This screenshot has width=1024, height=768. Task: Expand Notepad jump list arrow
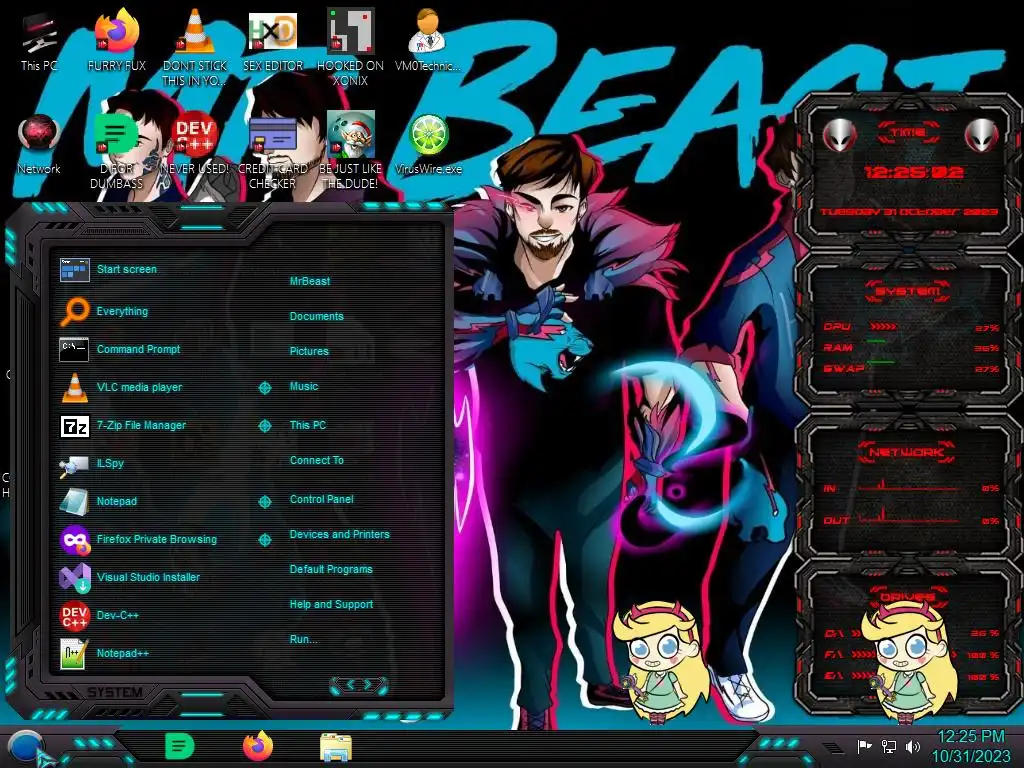coord(264,502)
